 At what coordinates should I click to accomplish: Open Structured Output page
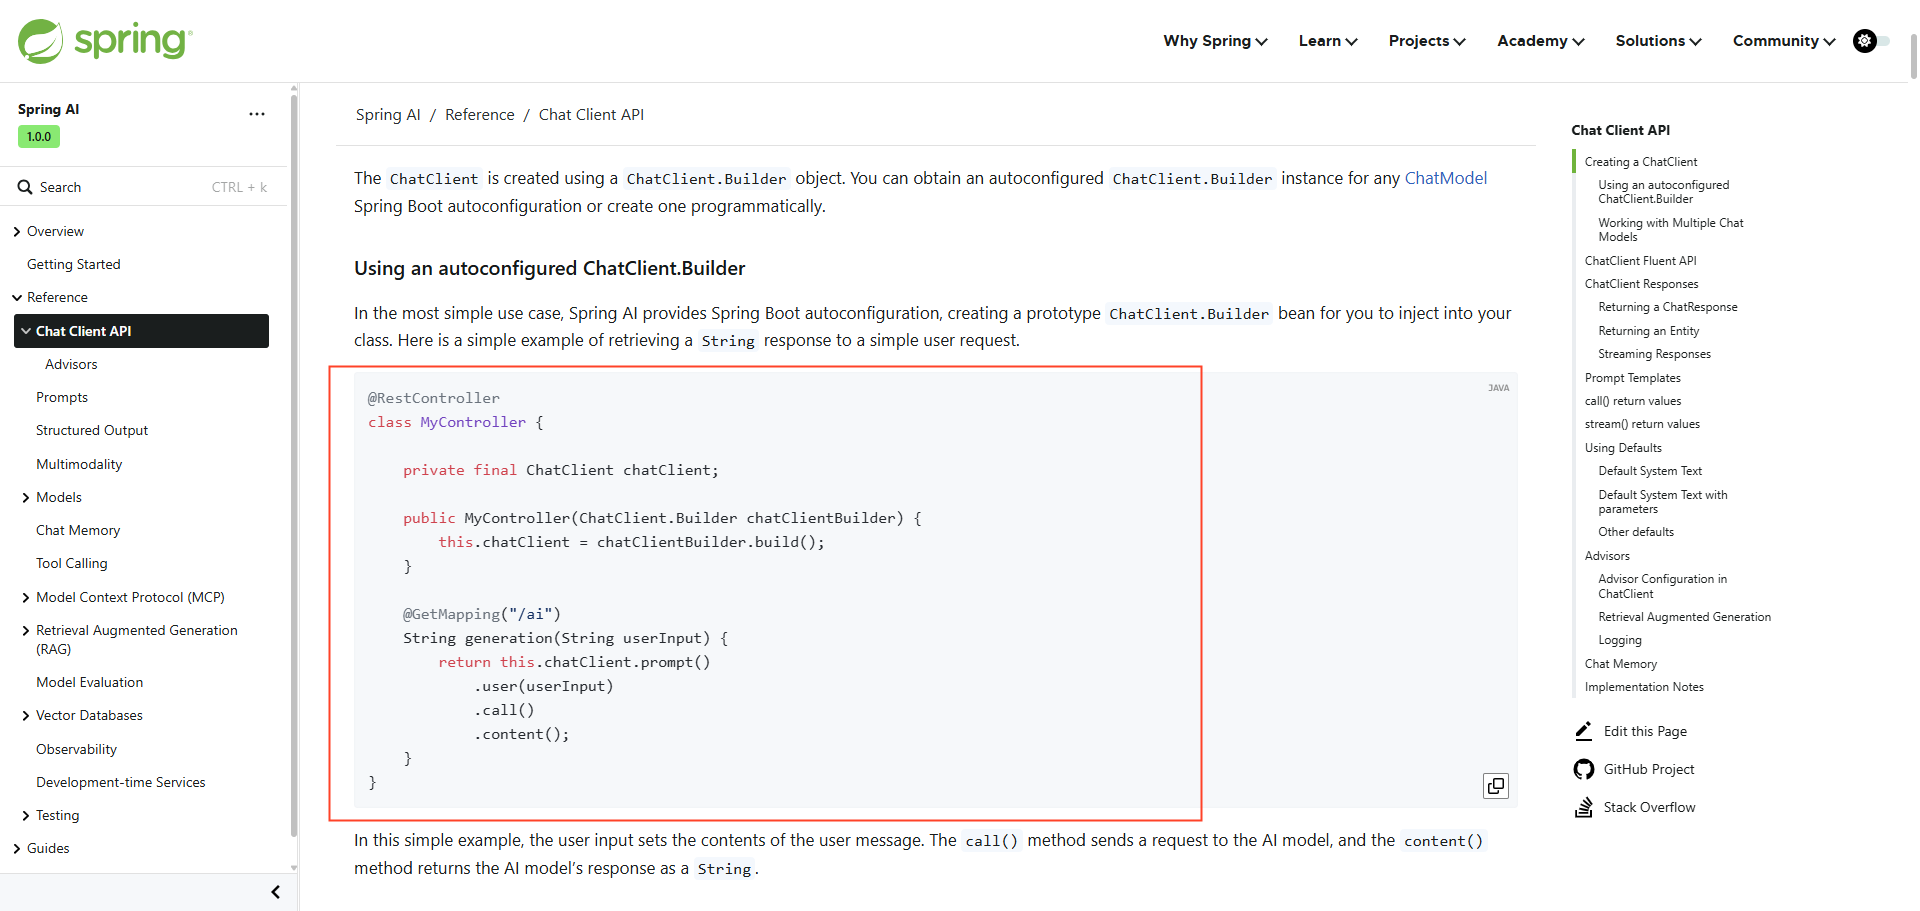(92, 430)
